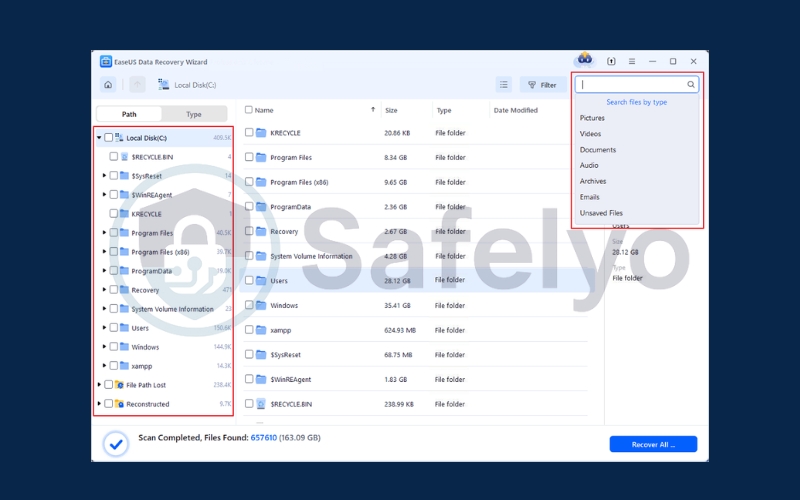800x500 pixels.
Task: Click the up-arrow navigation icon
Action: click(x=137, y=85)
